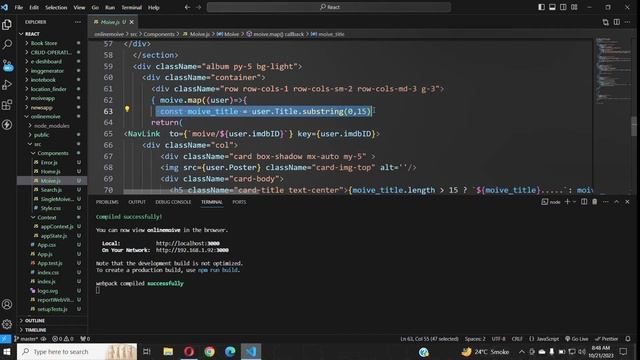
Task: Toggle the secondary side bar
Action: tap(563, 7)
